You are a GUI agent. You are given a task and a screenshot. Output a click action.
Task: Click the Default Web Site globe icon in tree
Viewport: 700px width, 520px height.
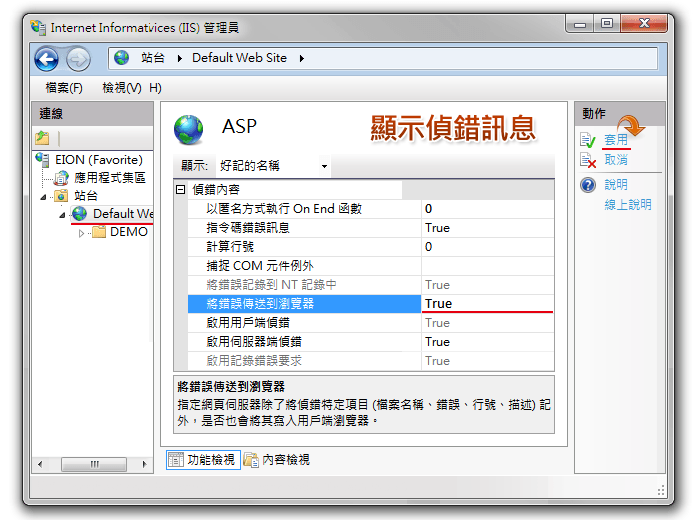click(x=80, y=214)
